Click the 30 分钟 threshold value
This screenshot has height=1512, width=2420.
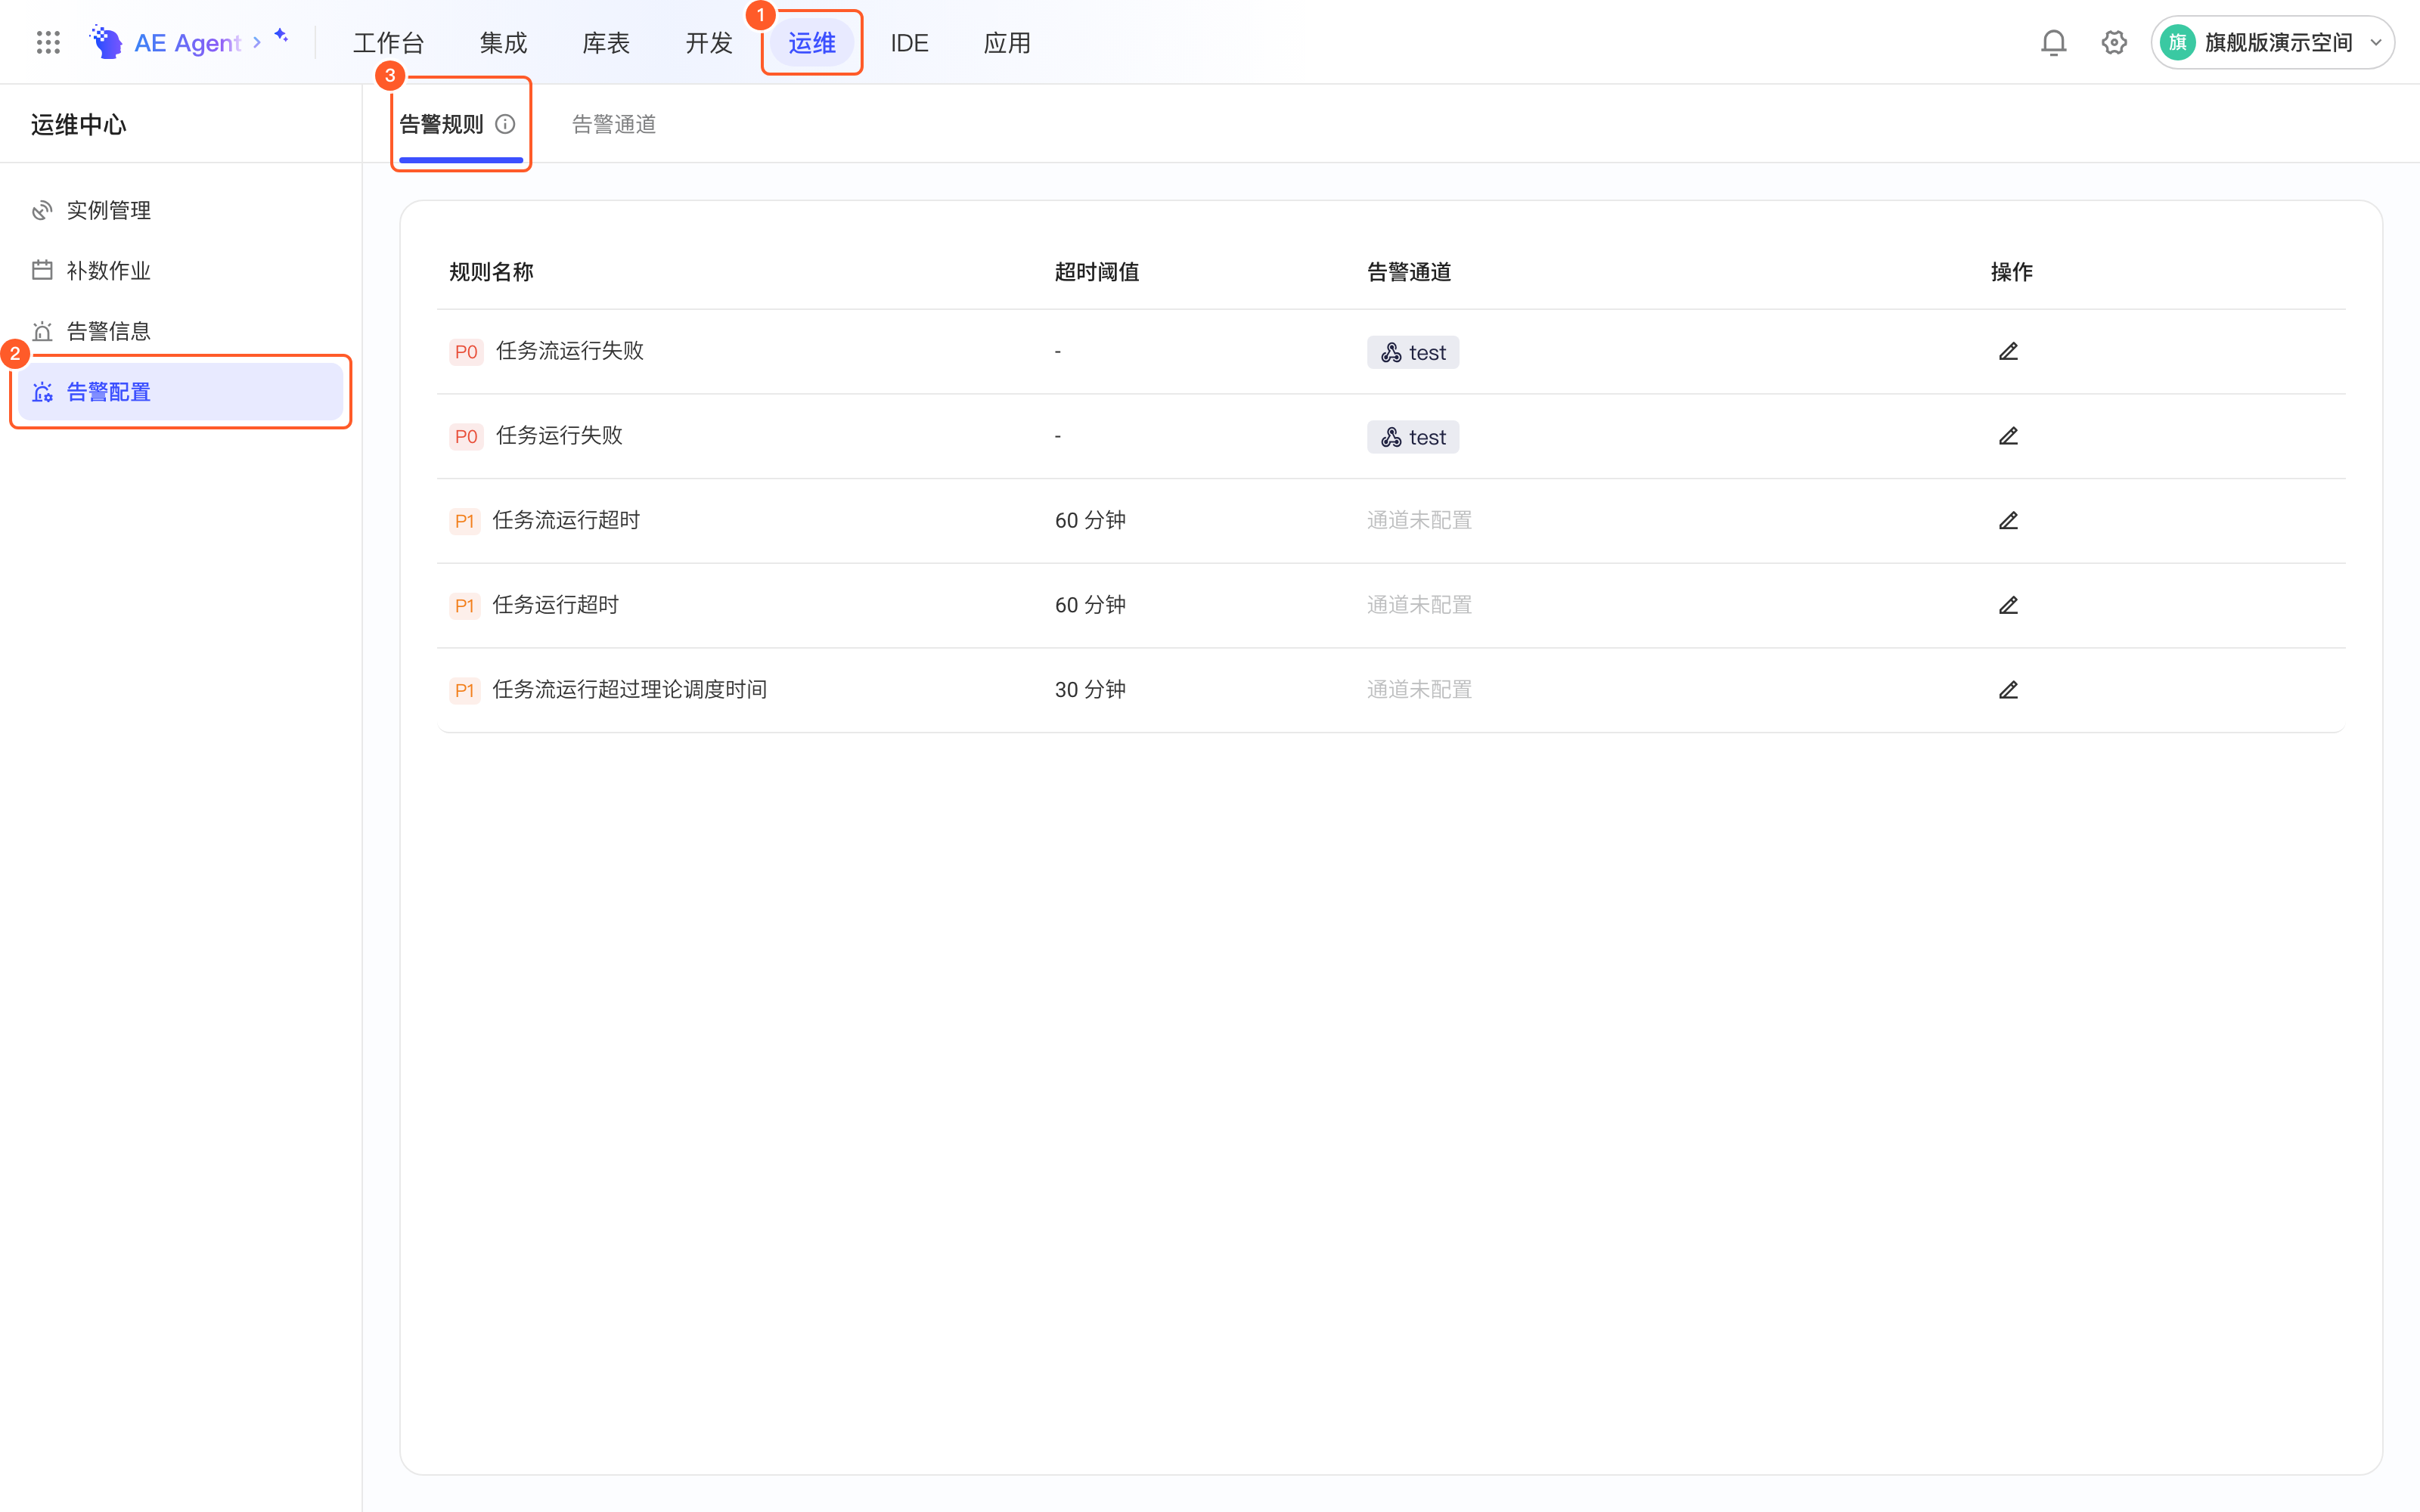tap(1090, 690)
